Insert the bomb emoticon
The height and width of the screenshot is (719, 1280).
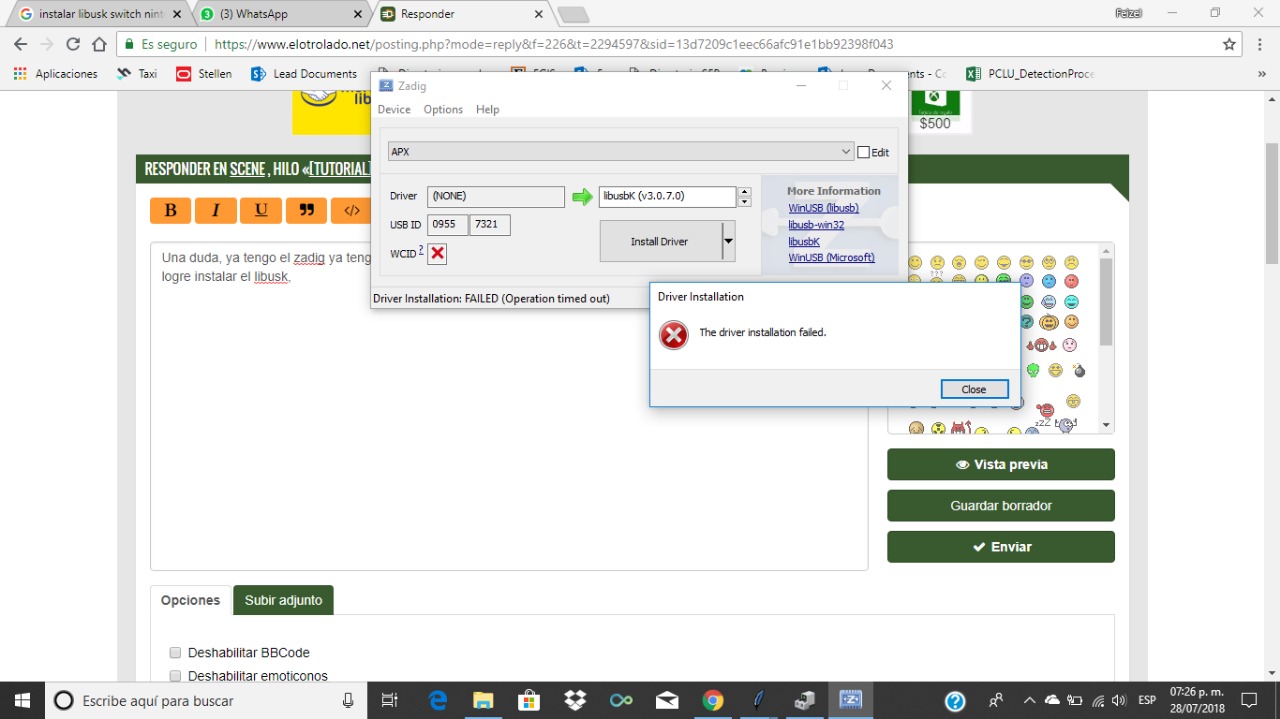pyautogui.click(x=1078, y=370)
